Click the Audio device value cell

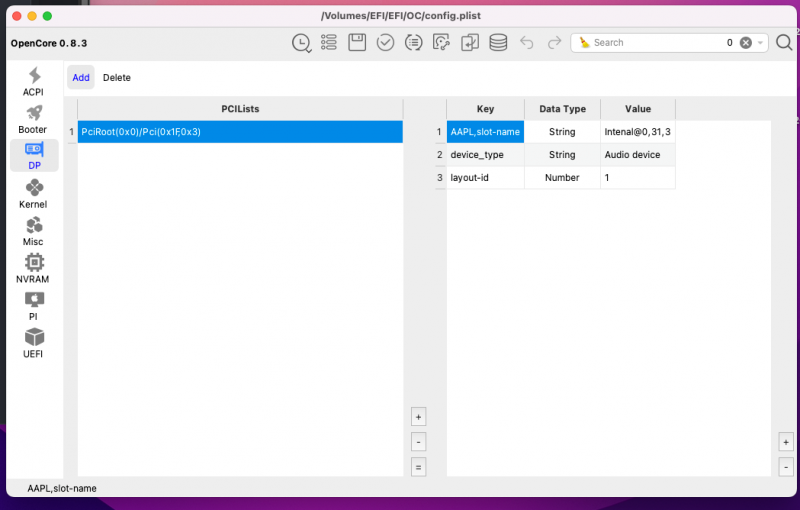click(x=638, y=155)
